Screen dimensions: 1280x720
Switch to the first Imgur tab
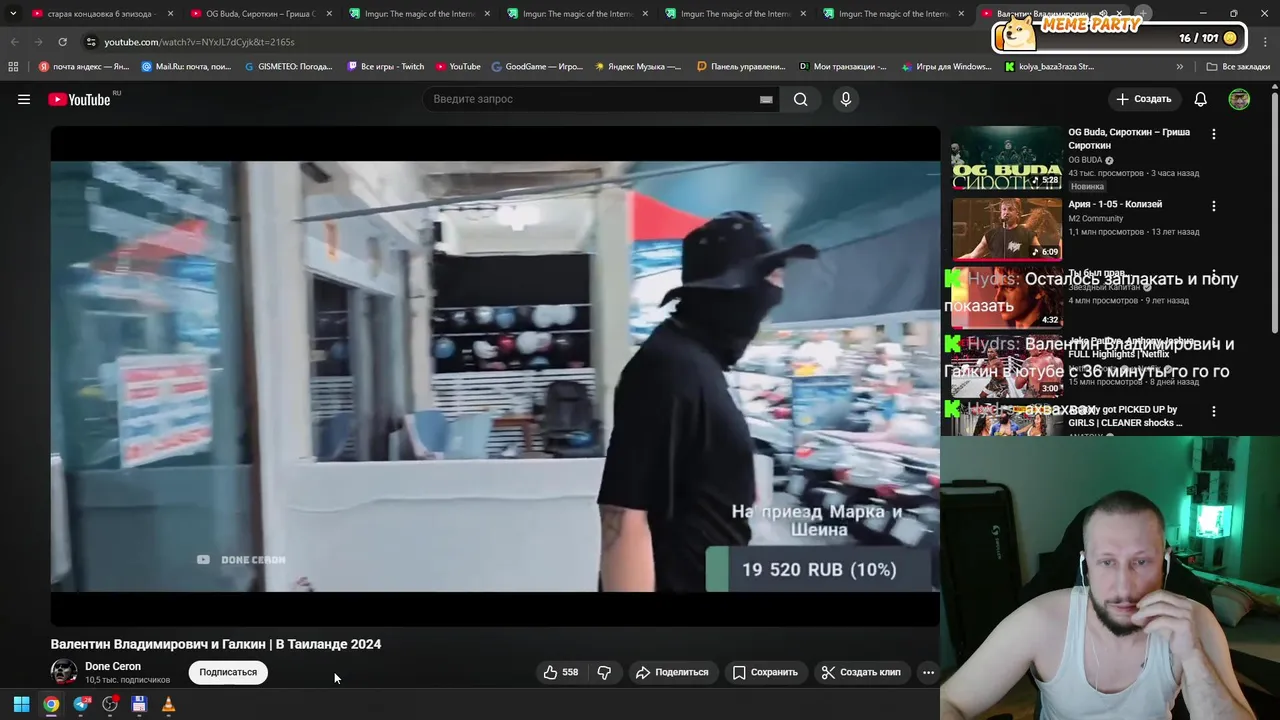tap(419, 14)
